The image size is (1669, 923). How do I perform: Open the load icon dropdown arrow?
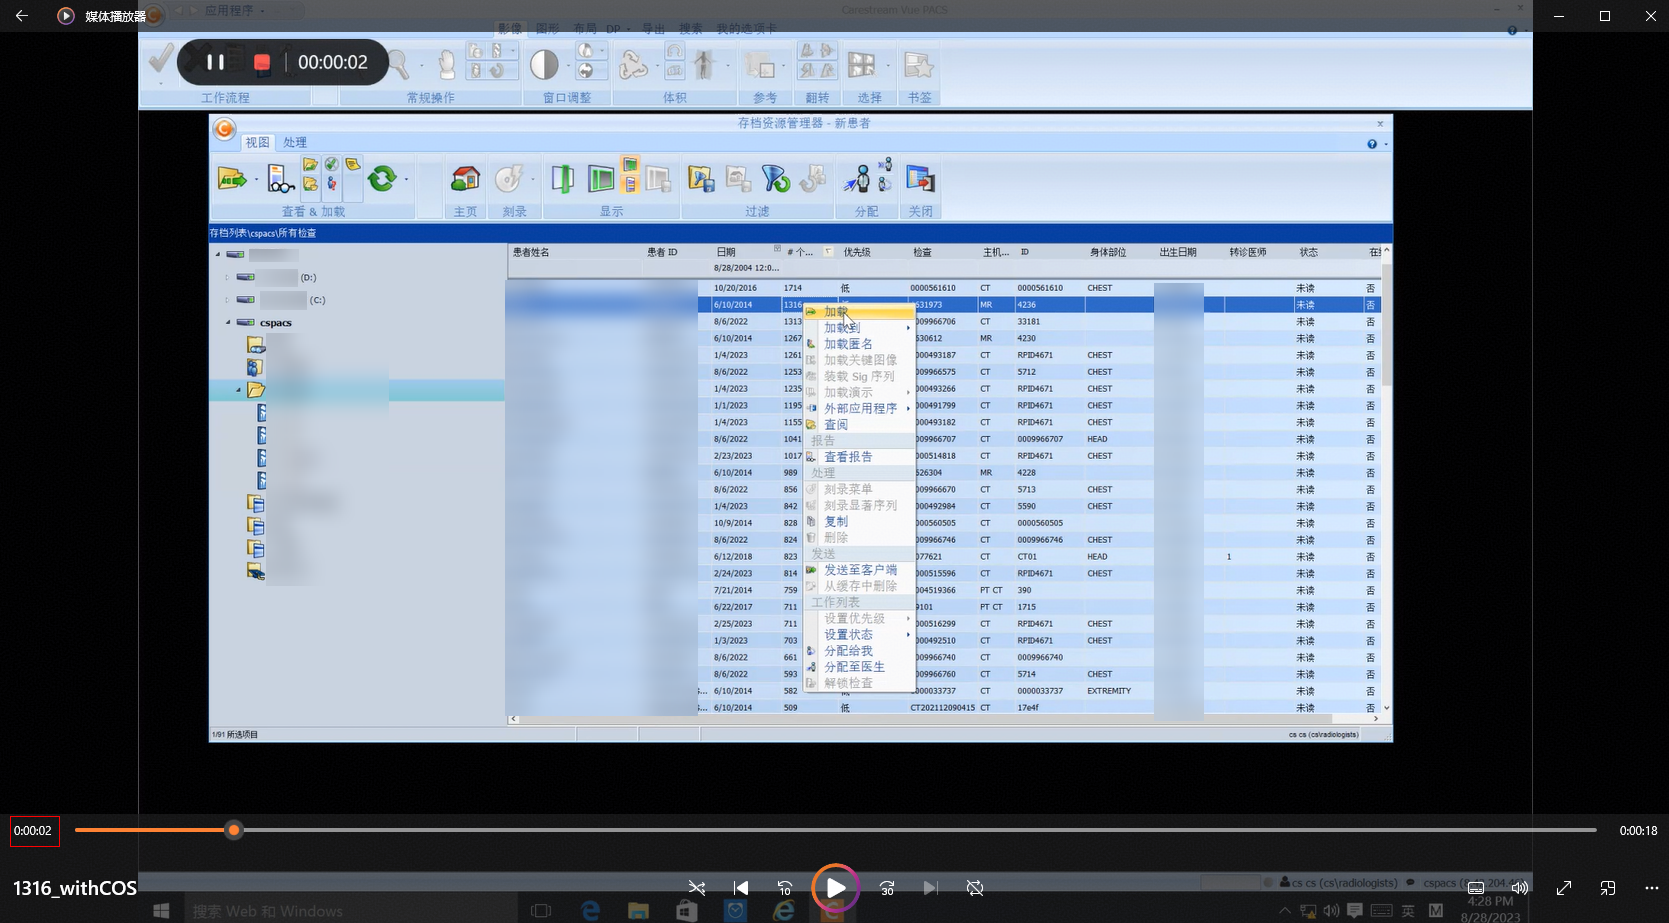click(256, 180)
